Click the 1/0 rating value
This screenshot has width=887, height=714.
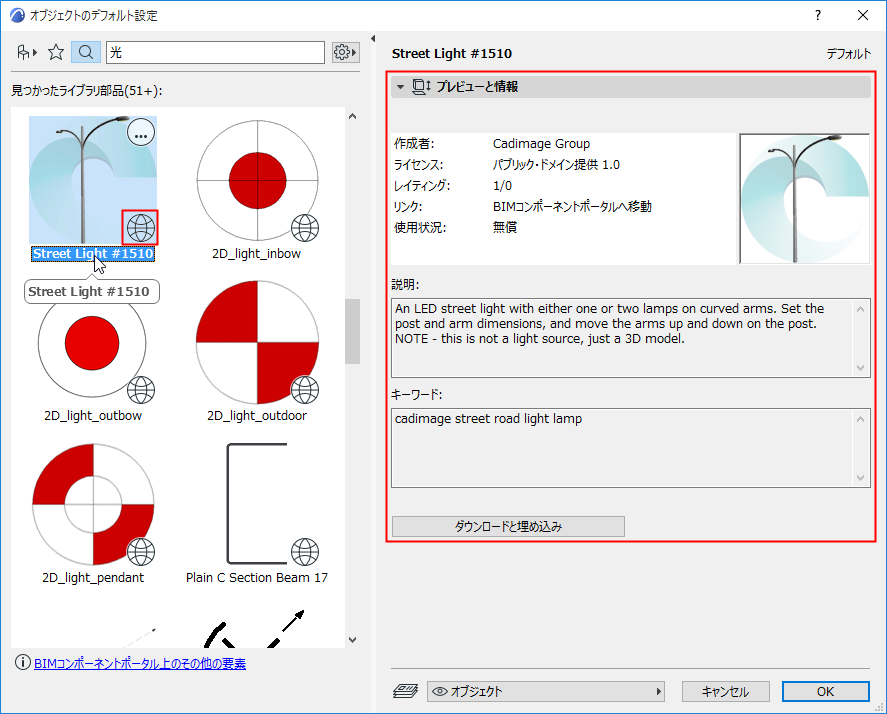pyautogui.click(x=502, y=186)
